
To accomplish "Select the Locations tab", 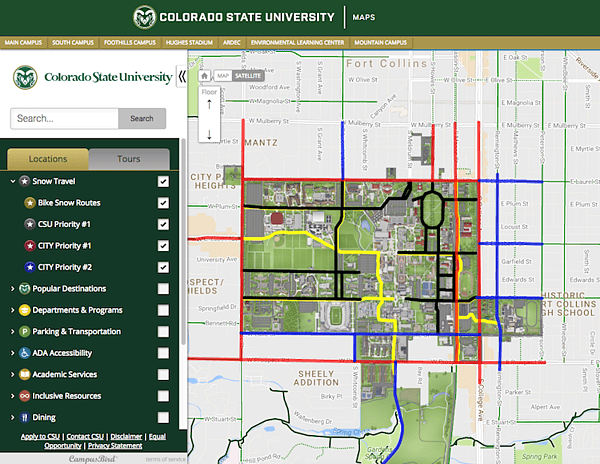I will [x=48, y=159].
